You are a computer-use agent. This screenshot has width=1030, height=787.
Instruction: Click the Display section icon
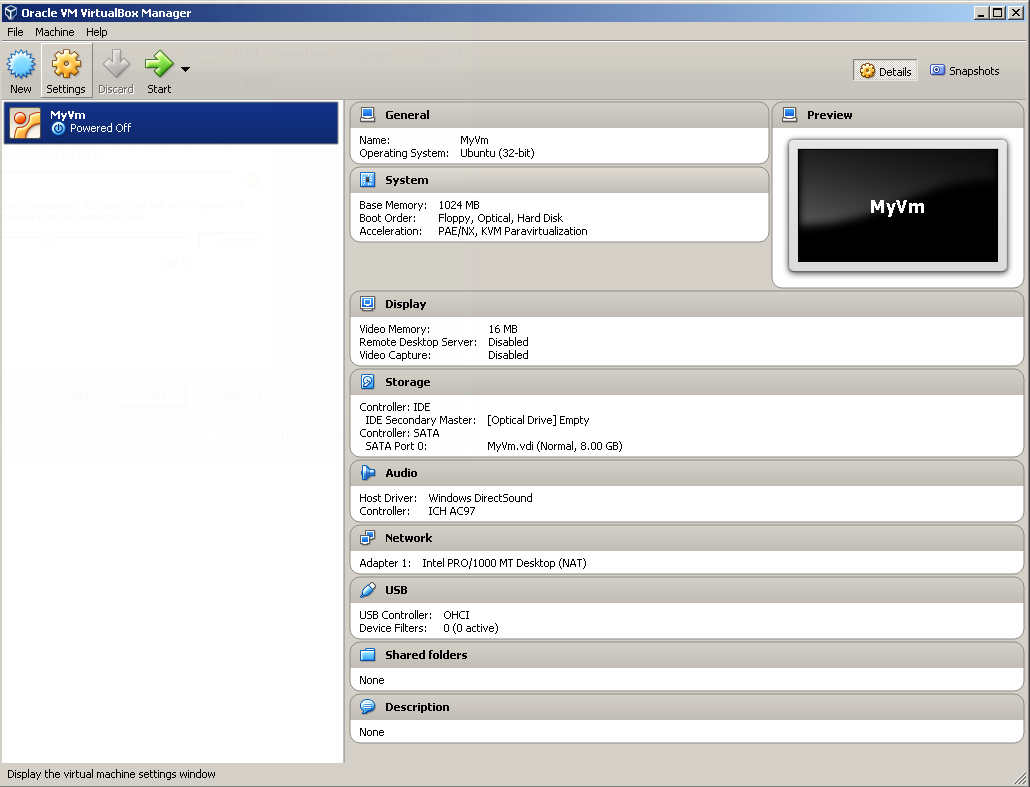[368, 304]
